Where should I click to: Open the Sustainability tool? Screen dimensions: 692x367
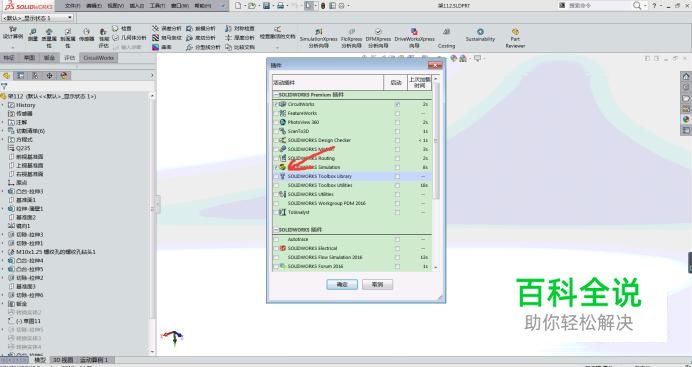click(480, 34)
